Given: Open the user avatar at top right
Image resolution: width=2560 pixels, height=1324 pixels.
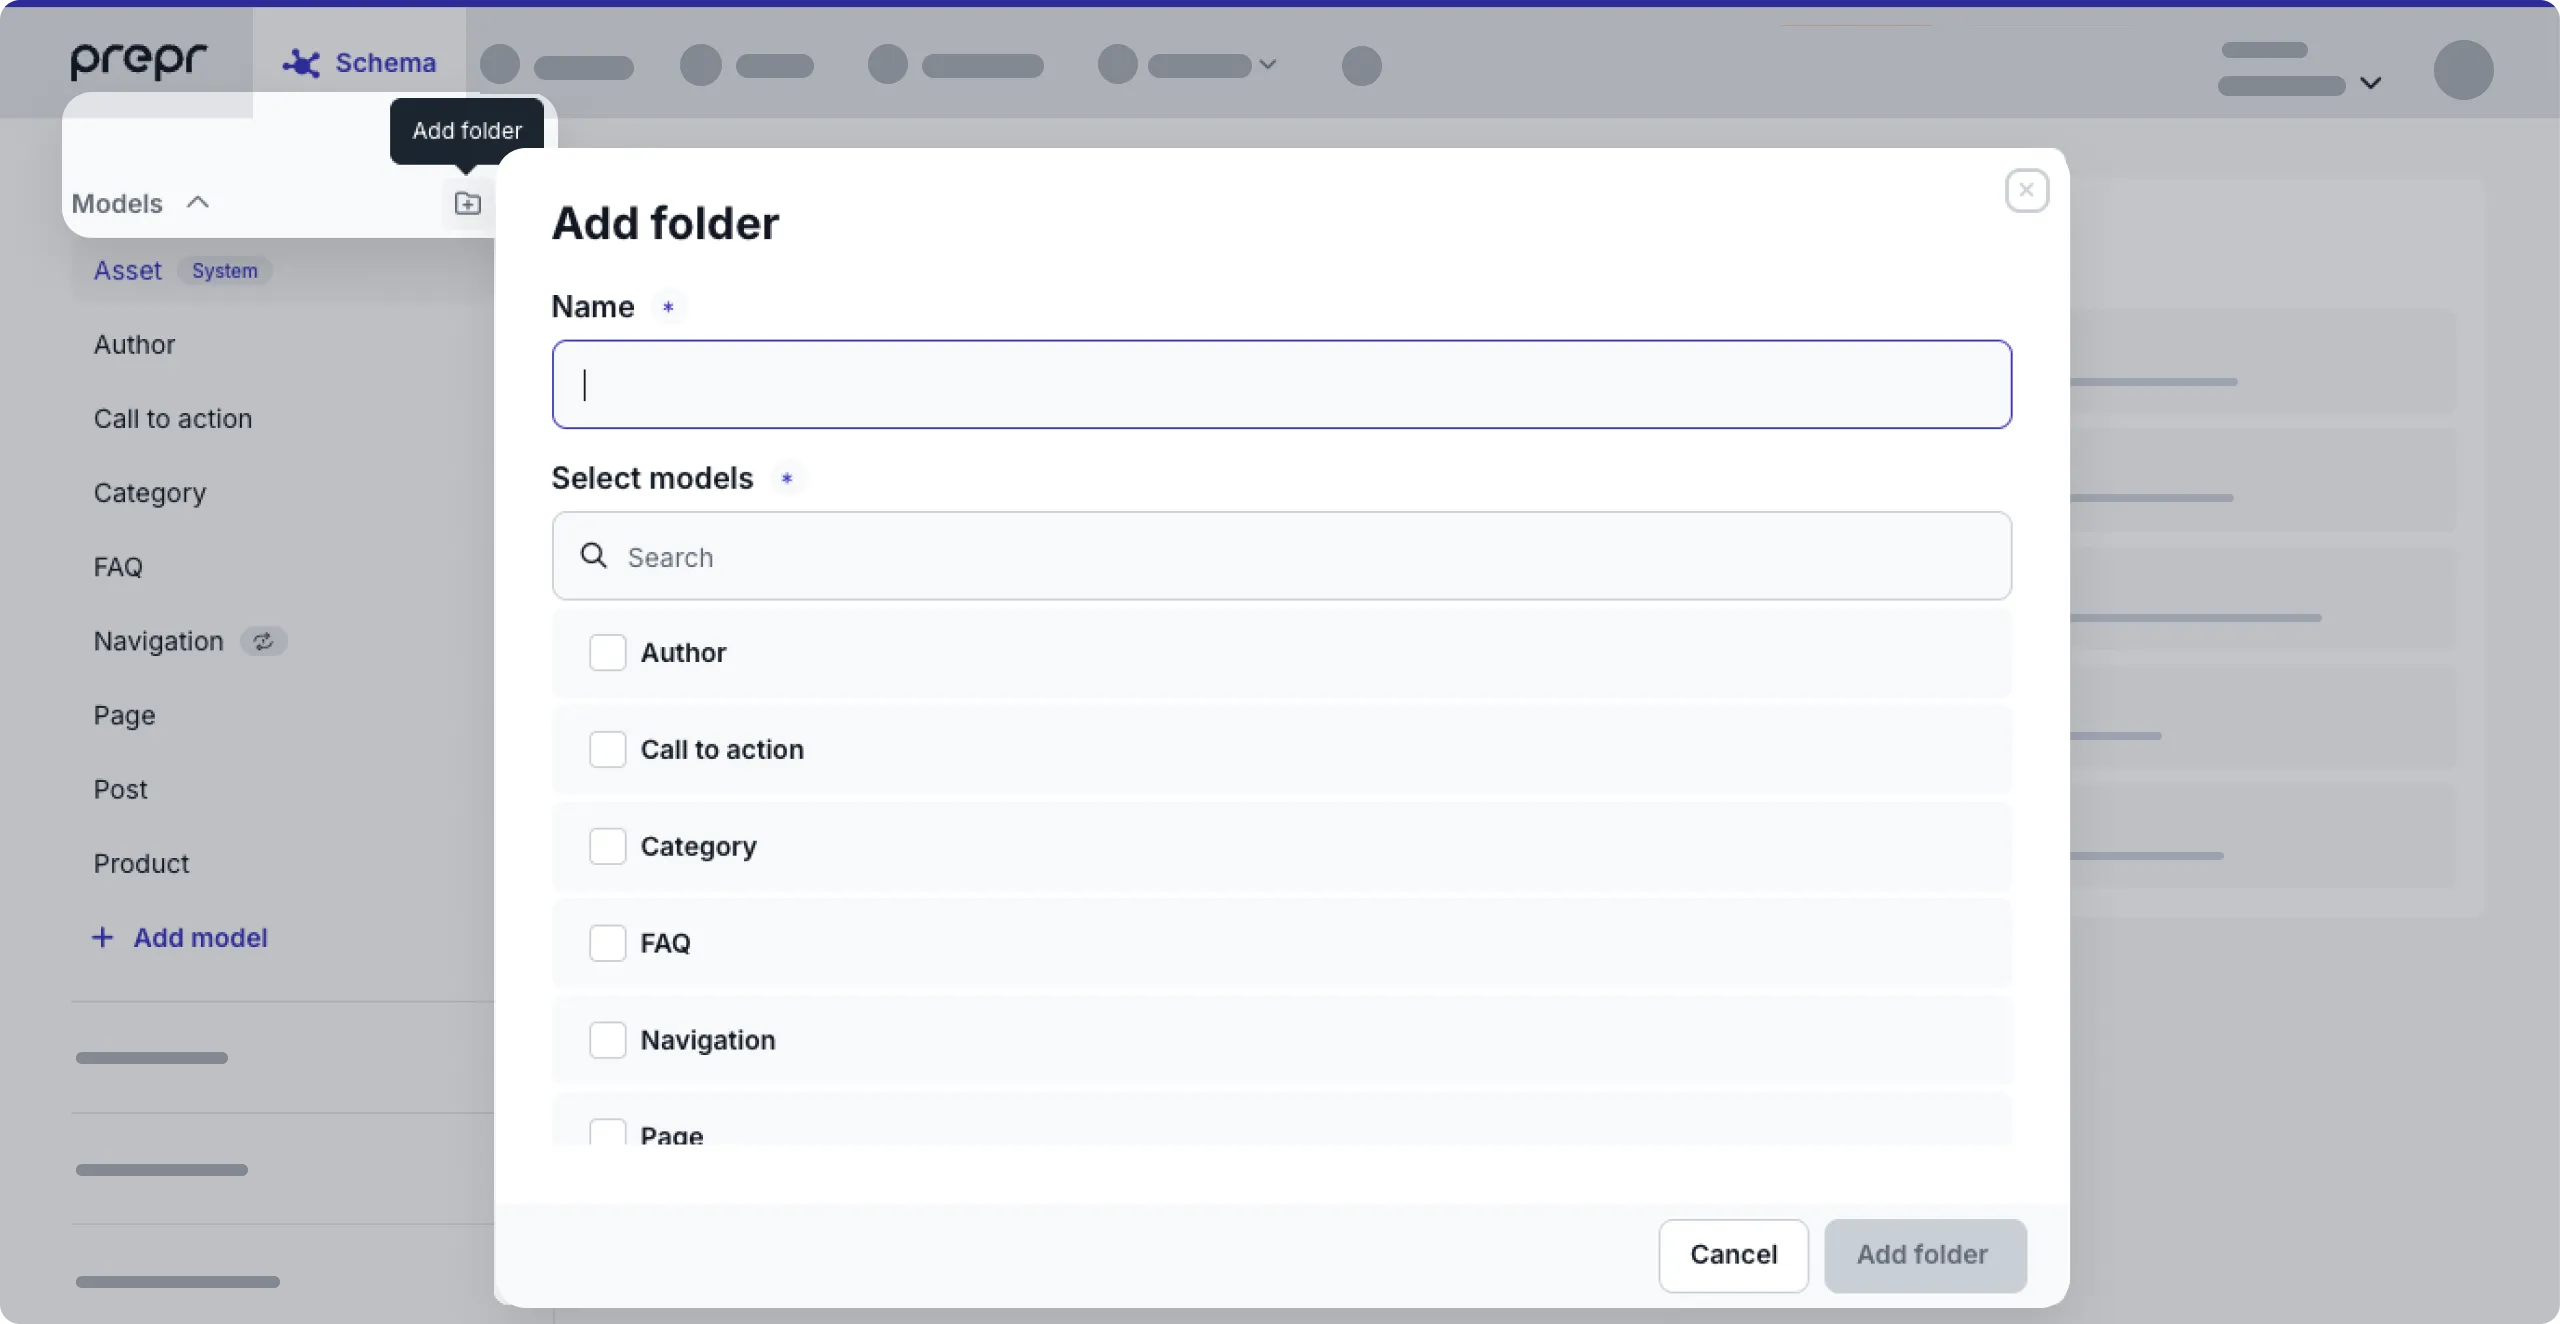Looking at the screenshot, I should (2462, 70).
